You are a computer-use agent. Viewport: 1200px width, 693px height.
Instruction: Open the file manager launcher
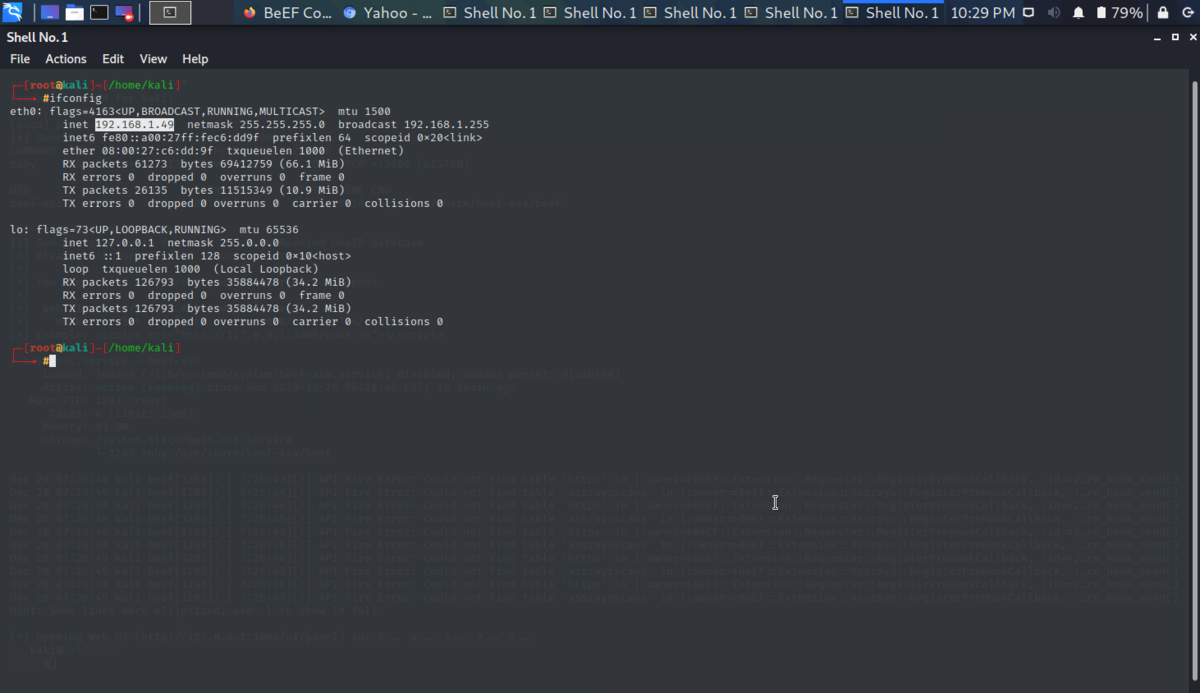(x=75, y=13)
